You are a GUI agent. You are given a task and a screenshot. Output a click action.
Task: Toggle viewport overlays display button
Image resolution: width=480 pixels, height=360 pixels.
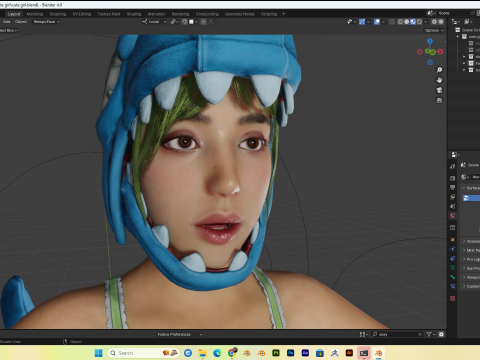tap(377, 22)
